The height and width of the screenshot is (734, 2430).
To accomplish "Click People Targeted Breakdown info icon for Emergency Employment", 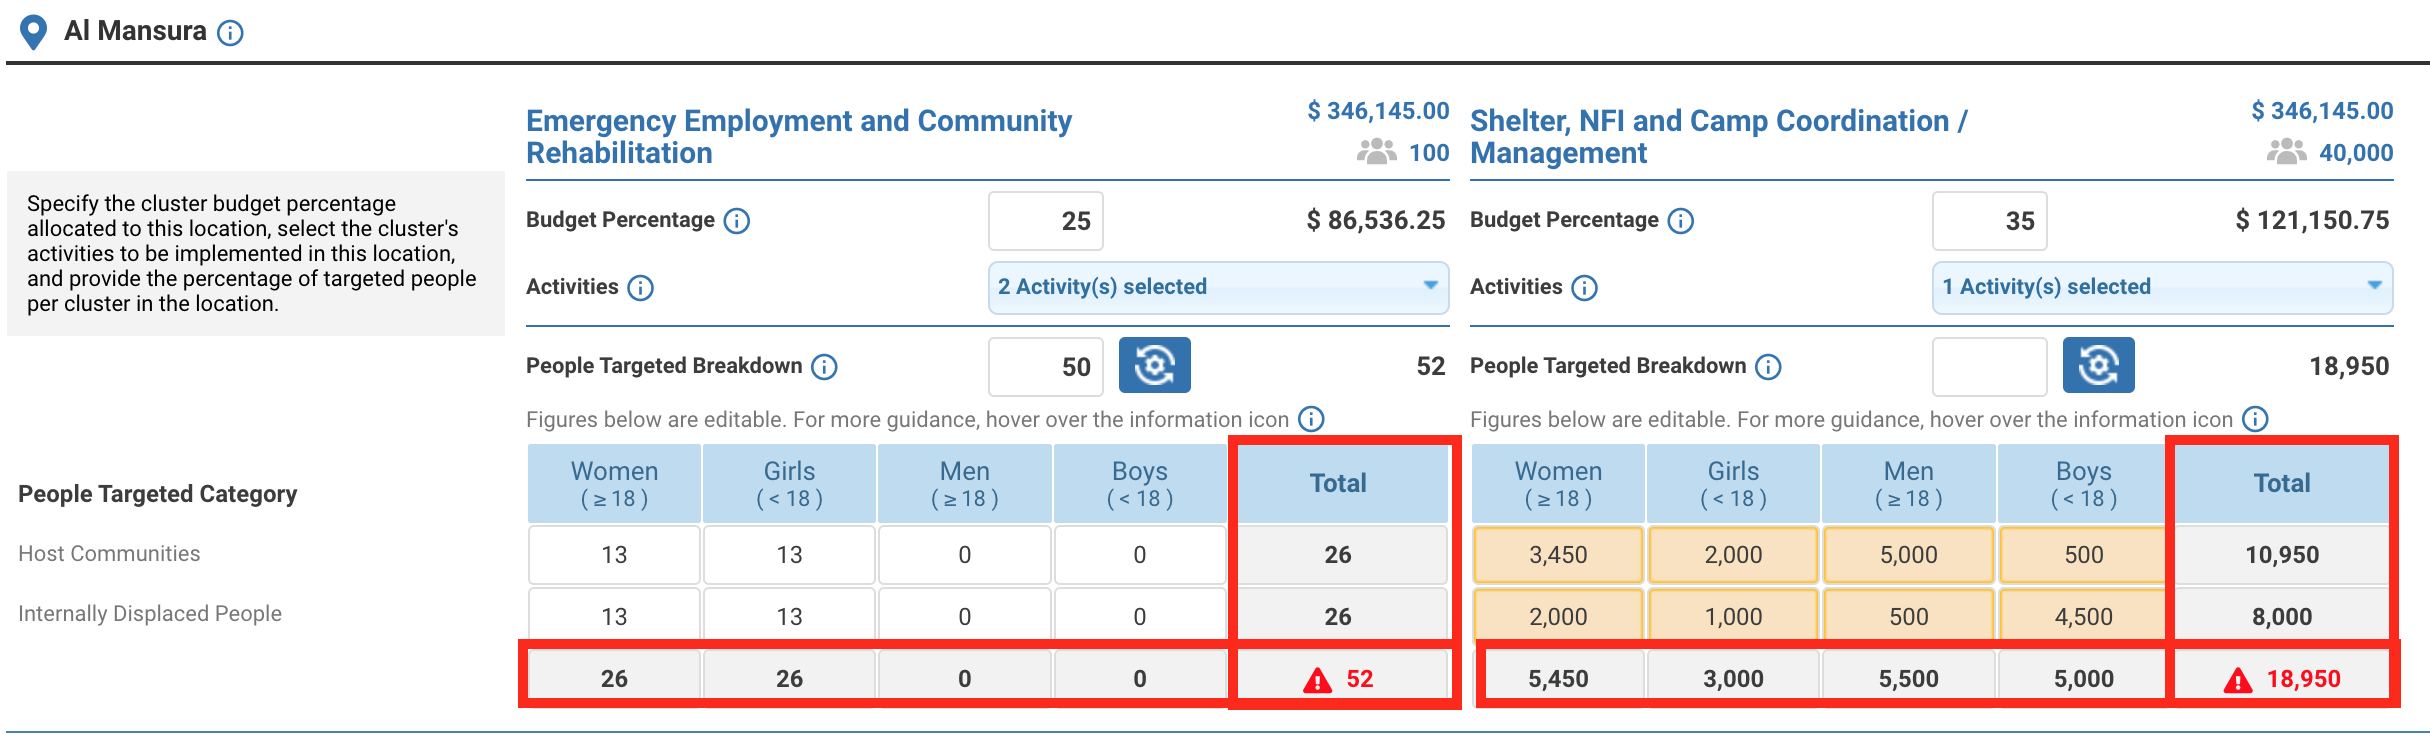I will 824,367.
